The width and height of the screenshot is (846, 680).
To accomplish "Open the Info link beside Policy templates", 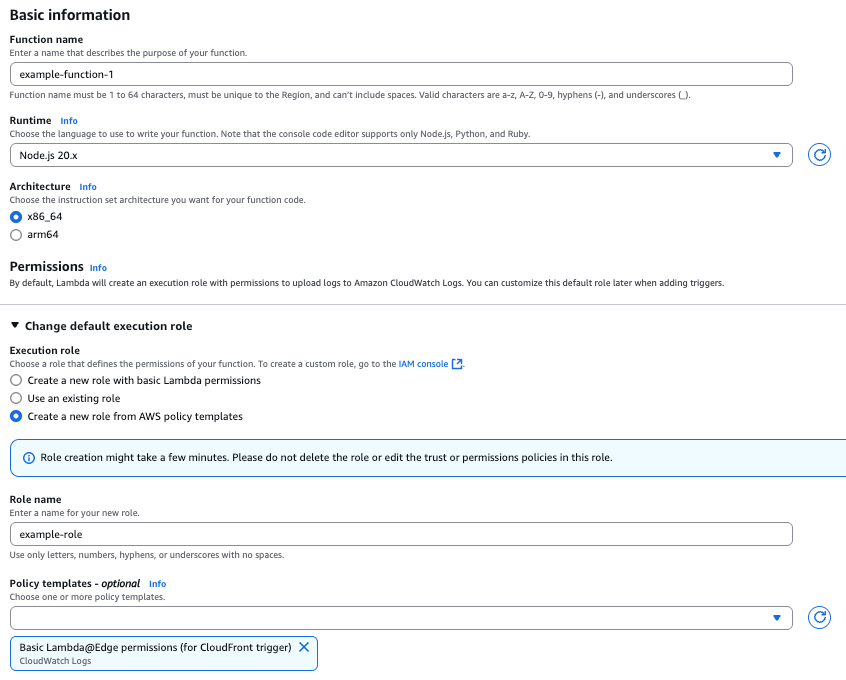I will 157,584.
